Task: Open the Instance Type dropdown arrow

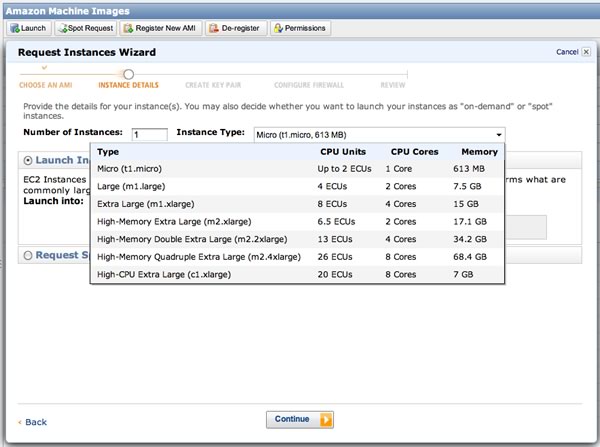Action: click(x=497, y=133)
